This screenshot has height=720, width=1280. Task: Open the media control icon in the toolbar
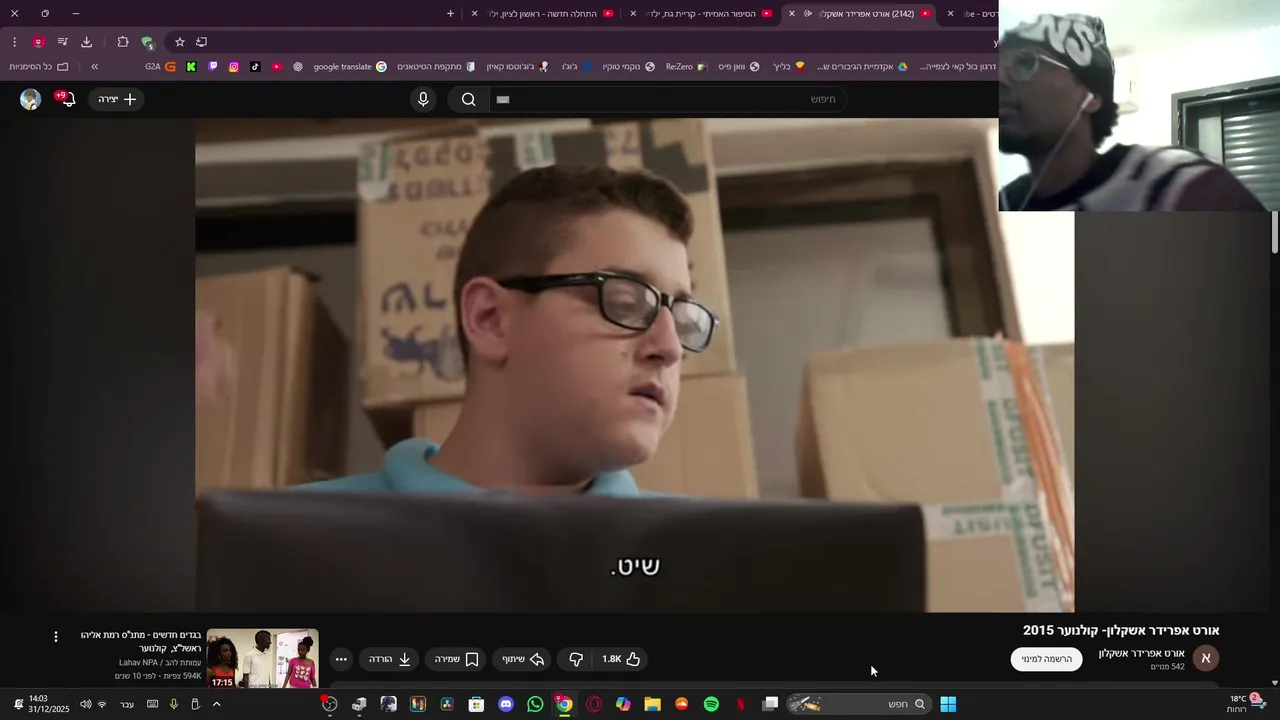coord(62,42)
